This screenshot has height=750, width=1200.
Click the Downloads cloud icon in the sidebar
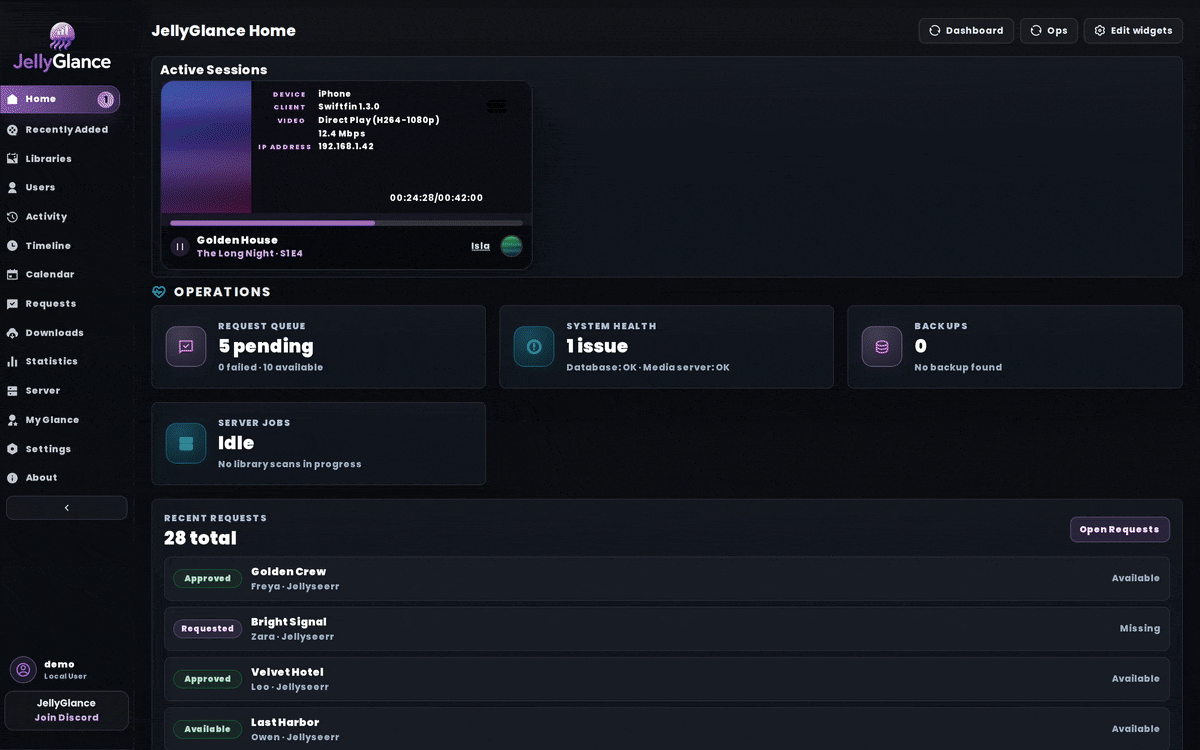(x=12, y=333)
